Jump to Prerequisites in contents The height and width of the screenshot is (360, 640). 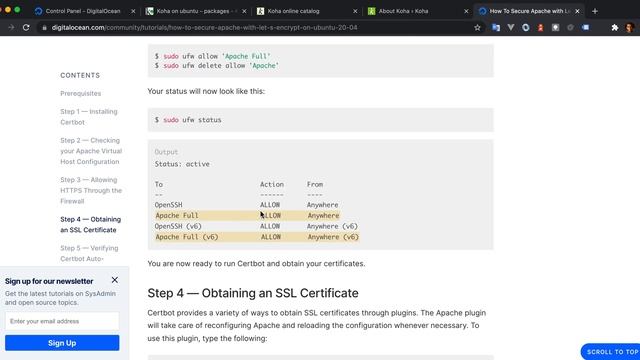80,93
